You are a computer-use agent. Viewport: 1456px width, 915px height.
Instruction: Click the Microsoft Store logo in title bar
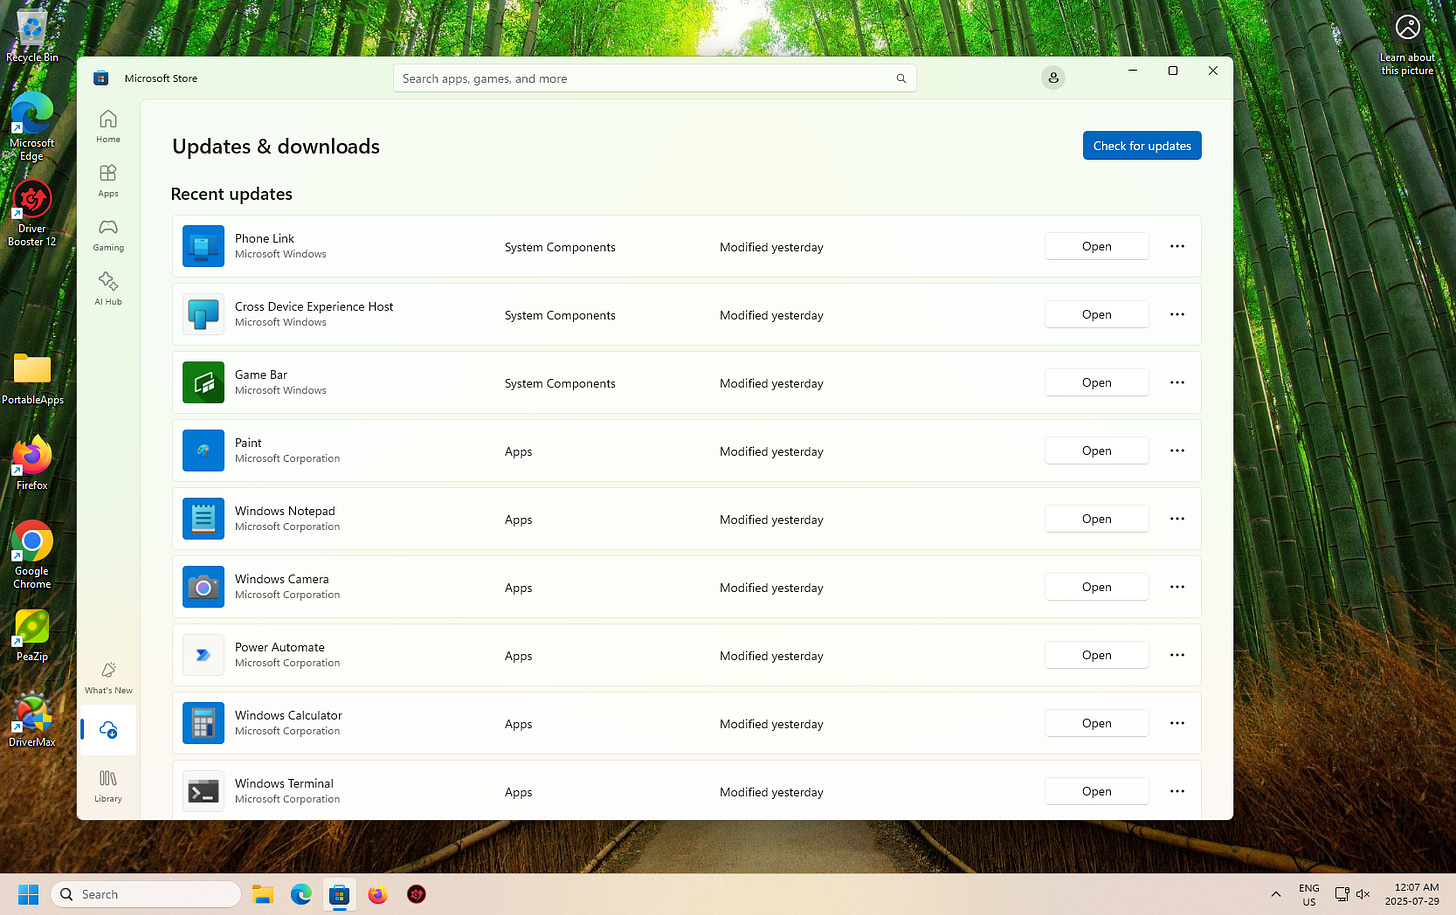[x=101, y=78]
